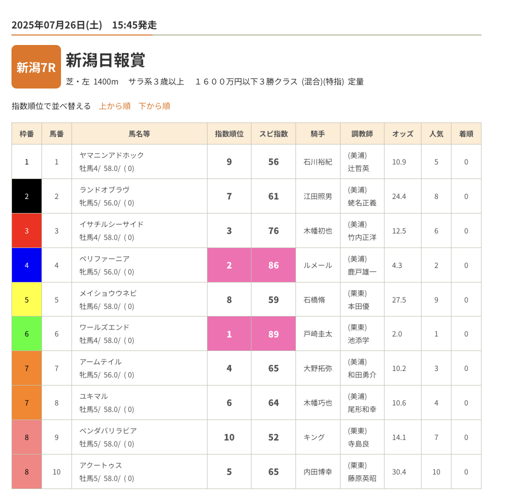Viewport: 515px width, 502px height.
Task: Click the orange 新潟7R race badge
Action: pos(36,67)
